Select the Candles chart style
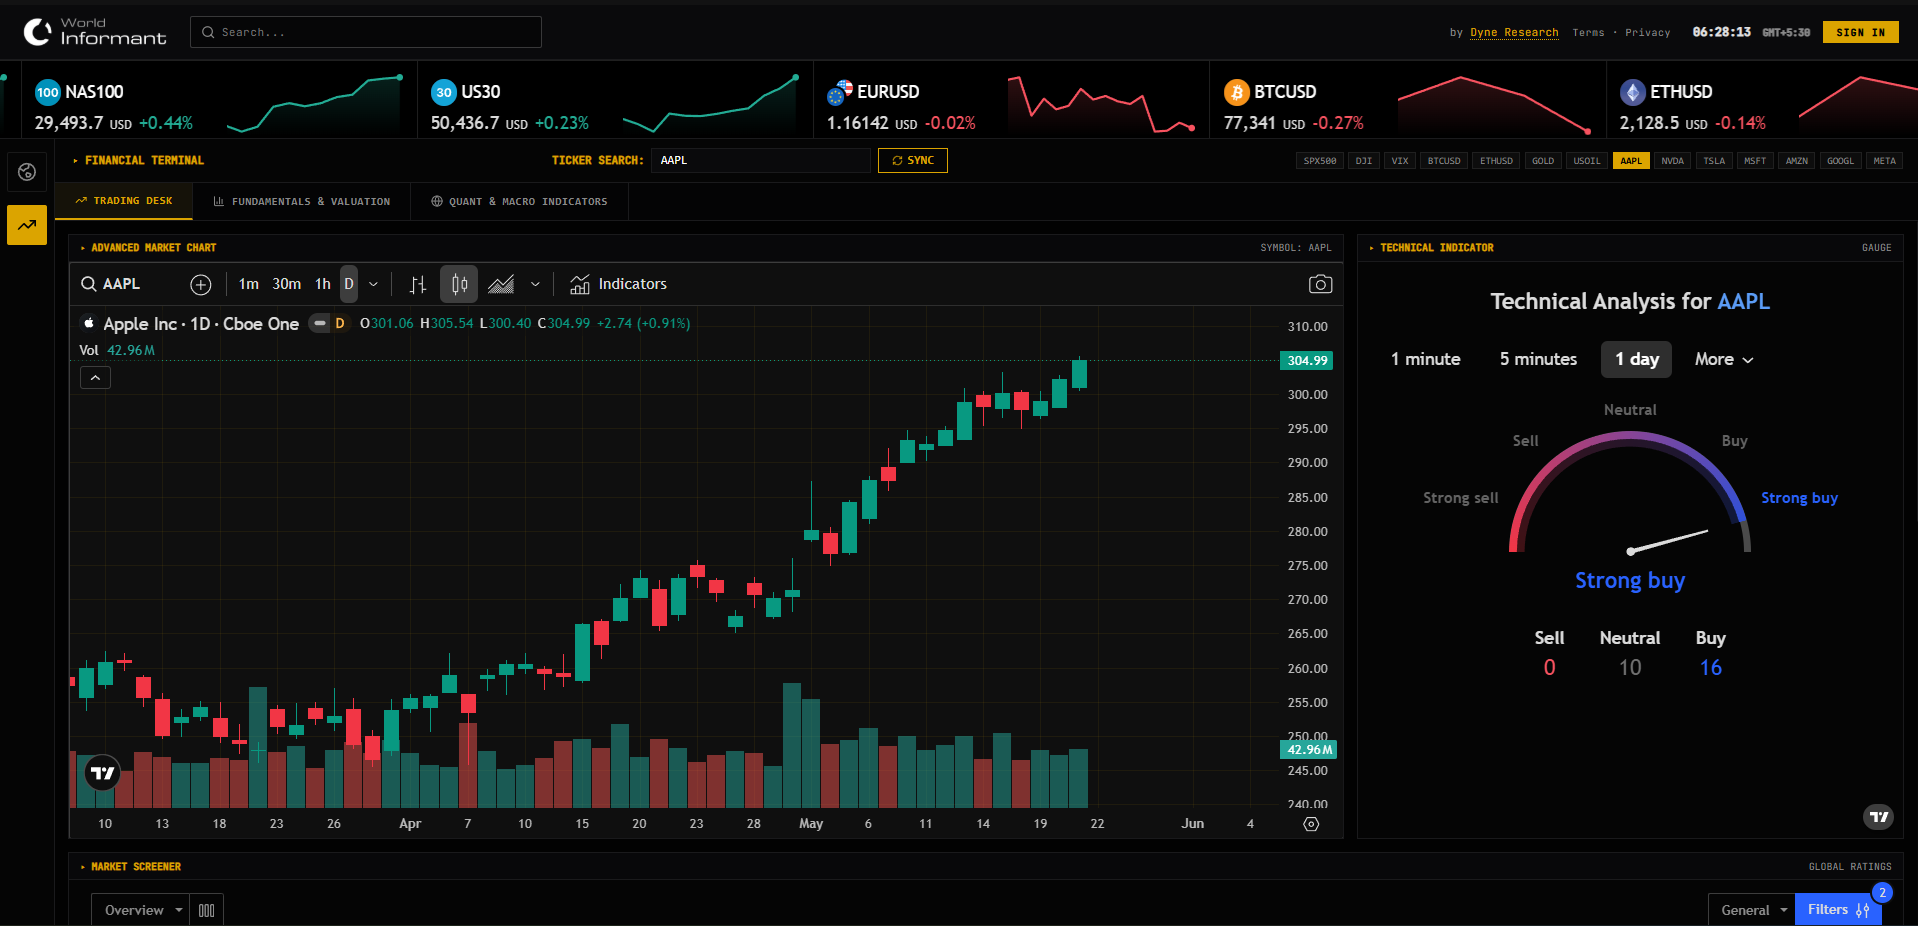The height and width of the screenshot is (926, 1918). [x=459, y=285]
